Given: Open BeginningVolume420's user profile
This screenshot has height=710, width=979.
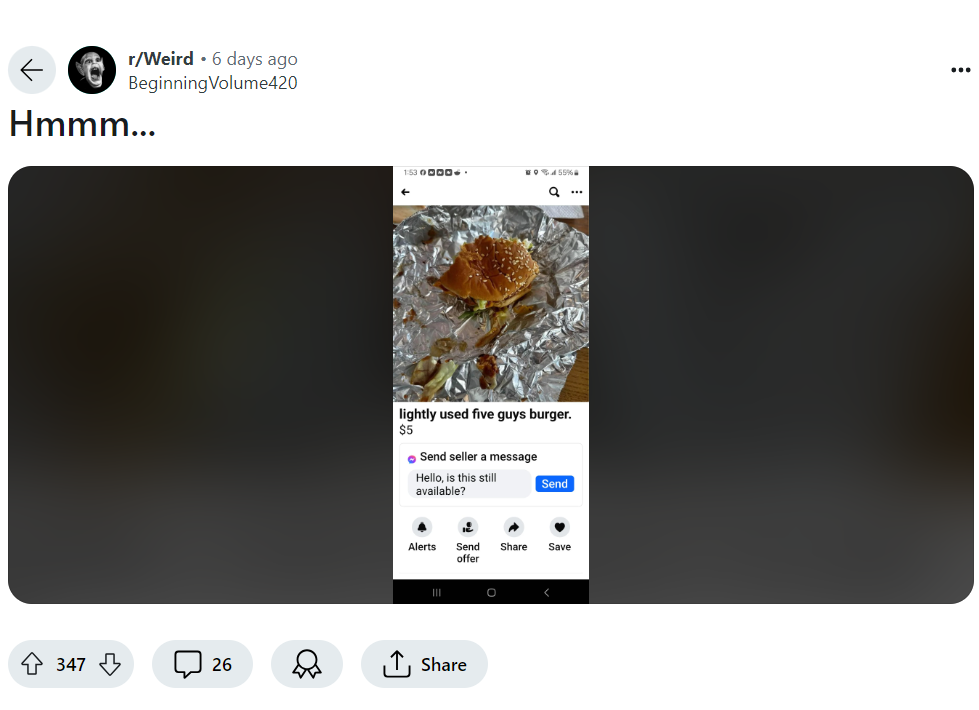Looking at the screenshot, I should coord(213,83).
